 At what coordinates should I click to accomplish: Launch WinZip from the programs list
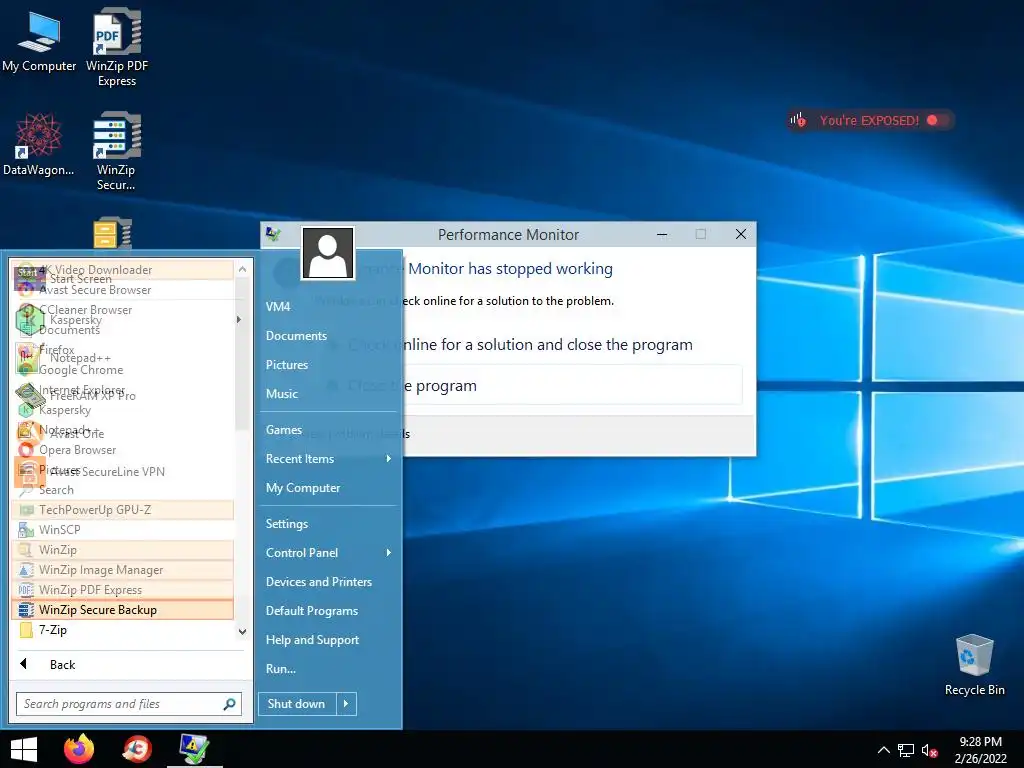[x=123, y=550]
